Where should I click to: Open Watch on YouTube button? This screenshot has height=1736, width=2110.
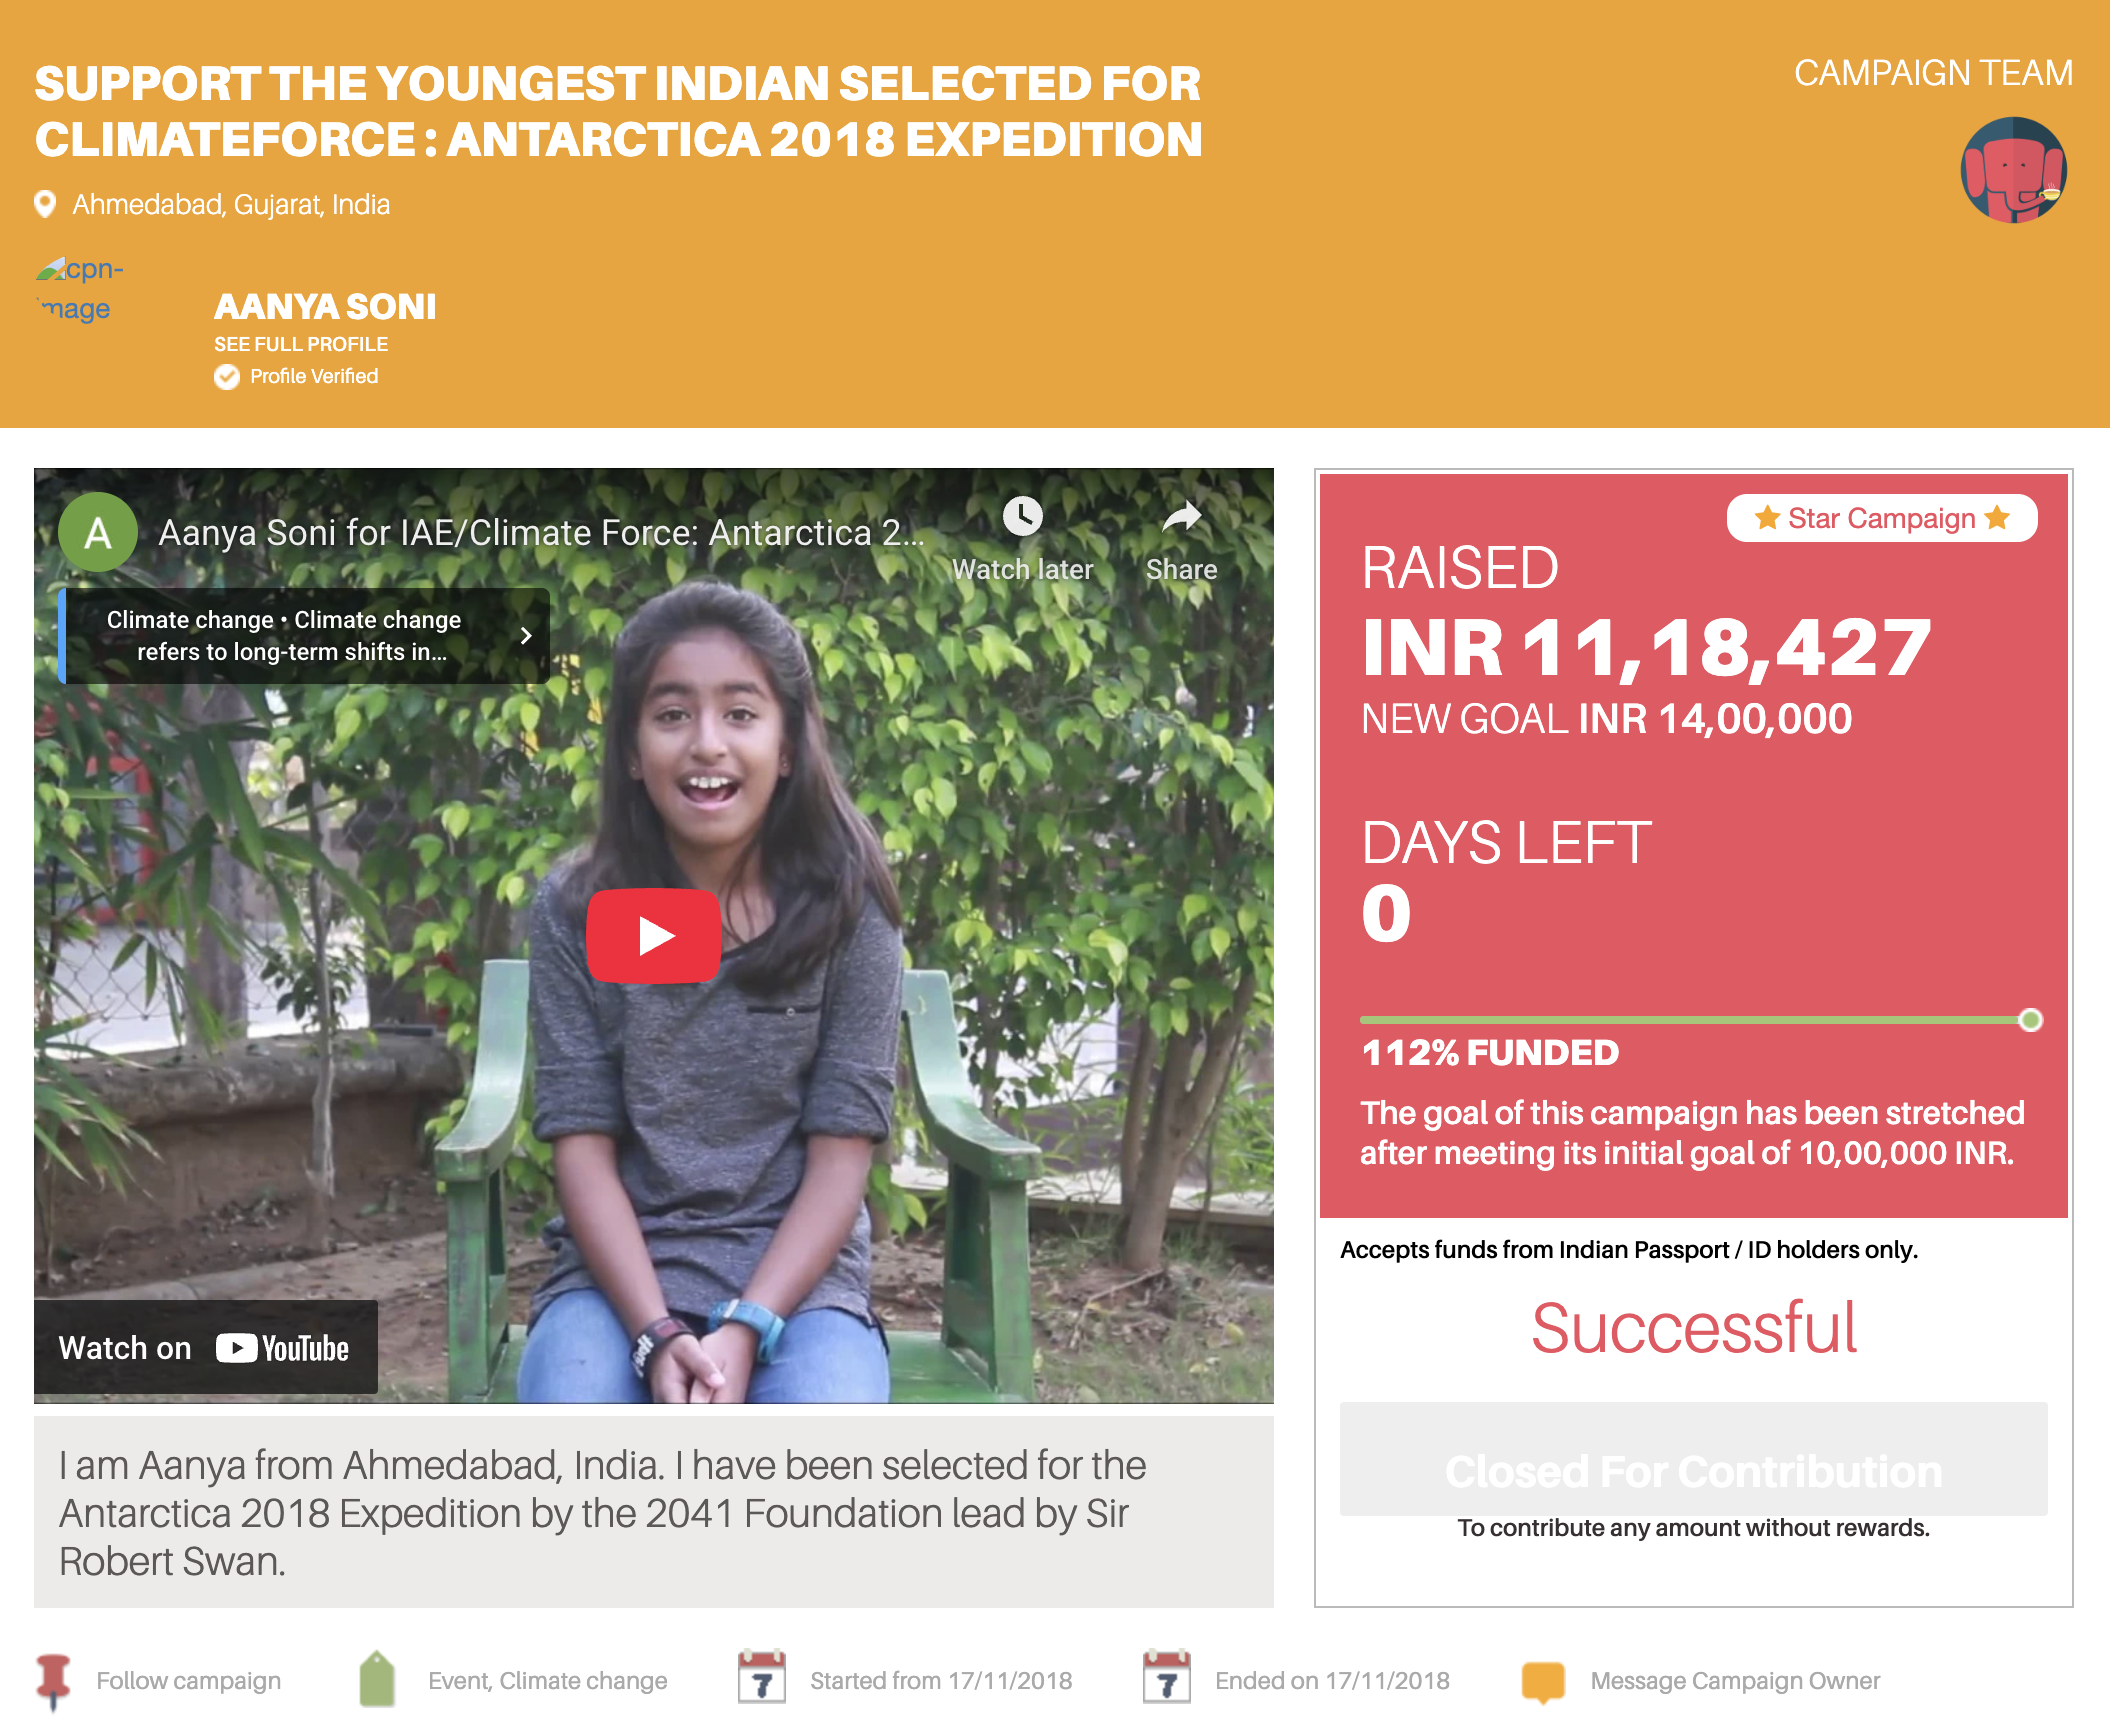point(206,1348)
